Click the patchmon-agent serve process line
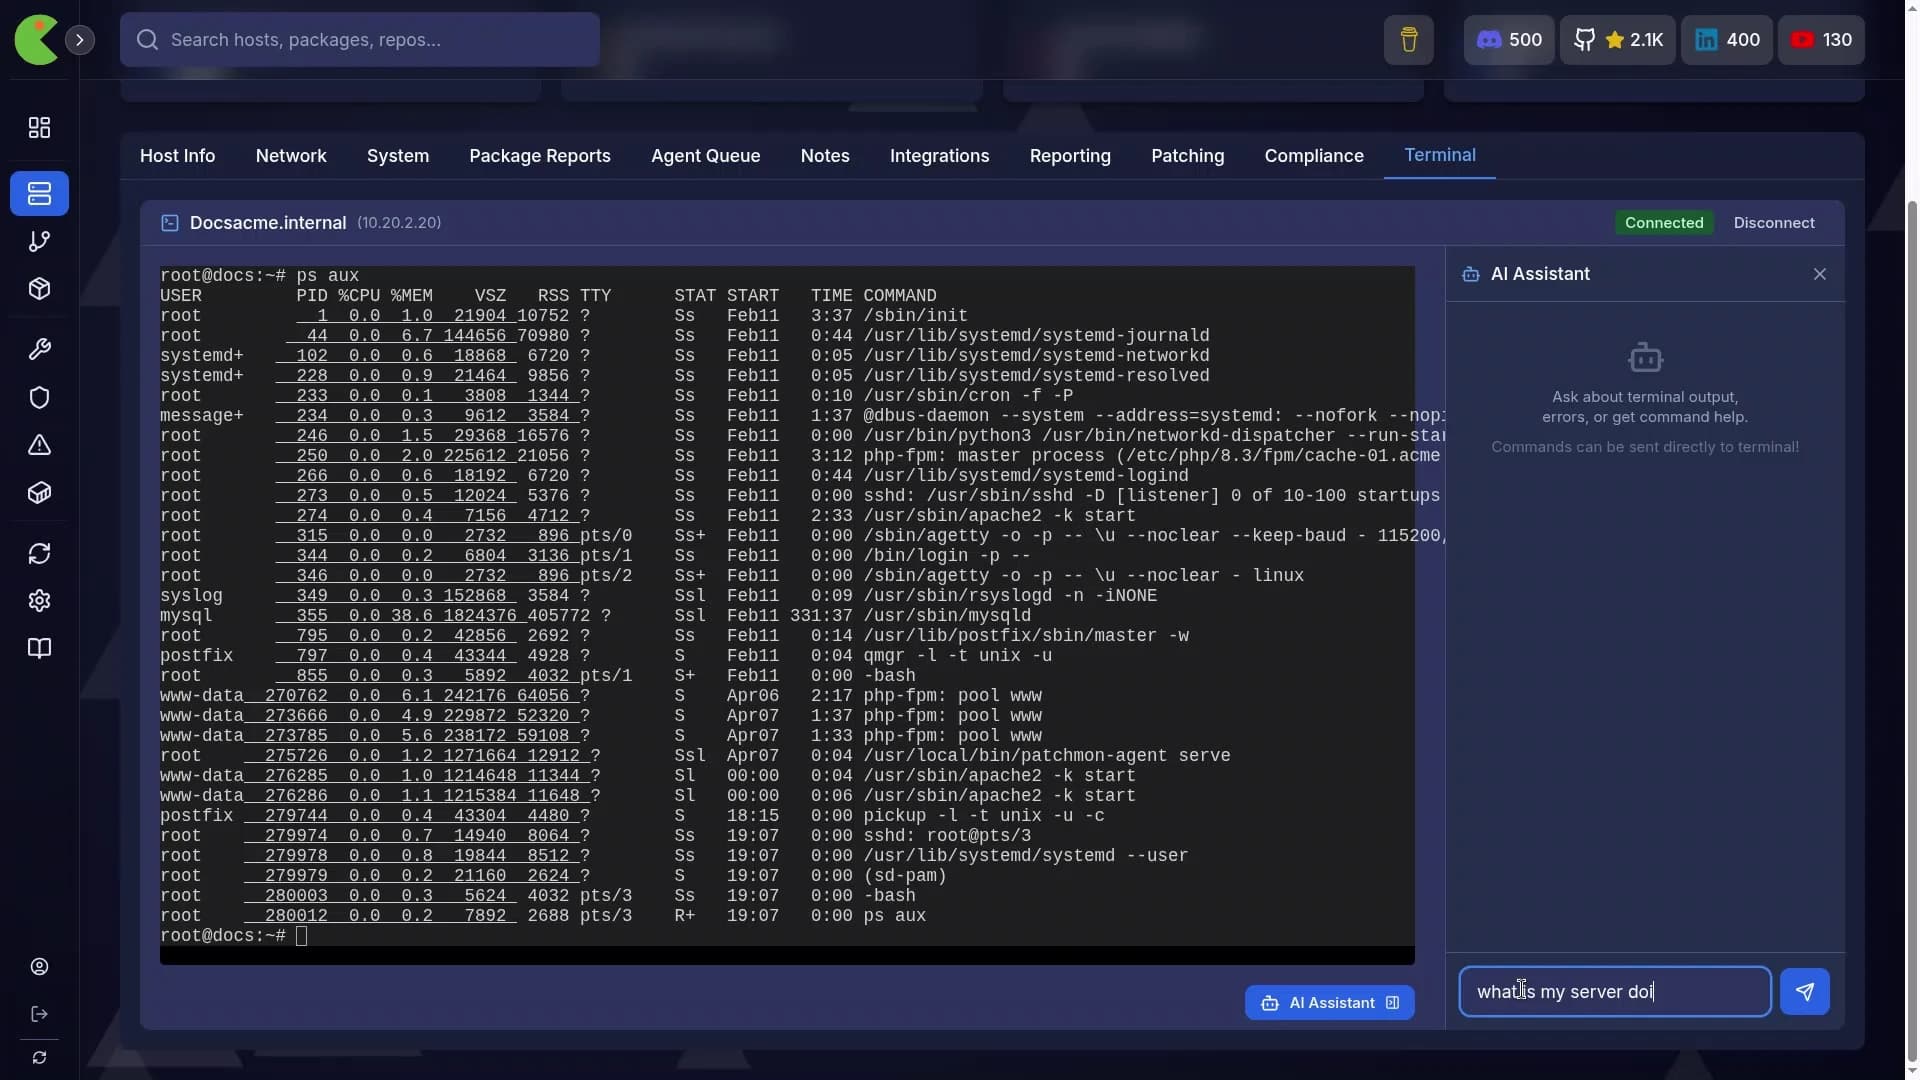1920x1080 pixels. point(695,756)
